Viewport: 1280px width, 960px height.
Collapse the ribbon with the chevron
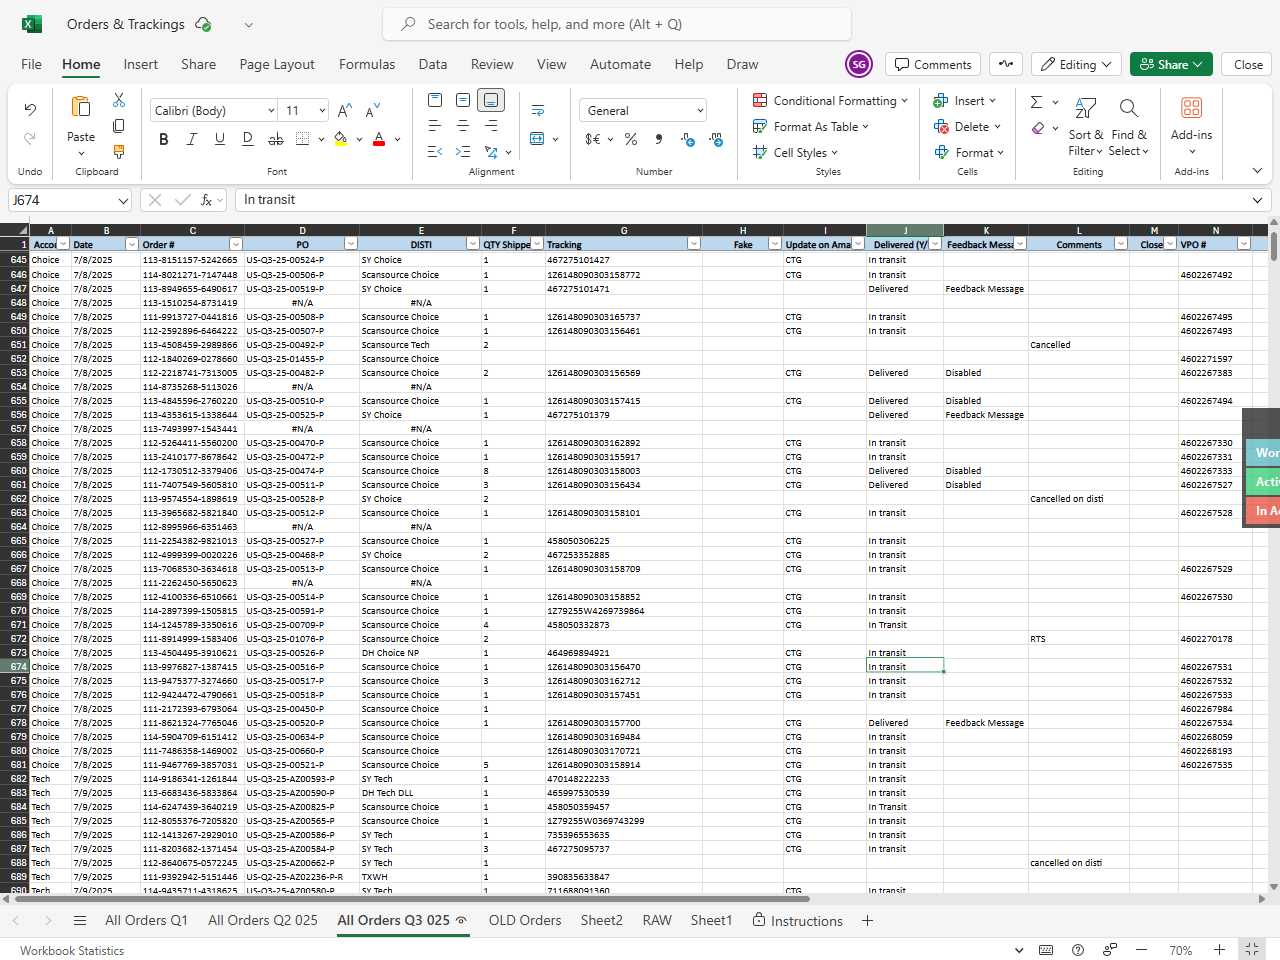coord(1257,171)
